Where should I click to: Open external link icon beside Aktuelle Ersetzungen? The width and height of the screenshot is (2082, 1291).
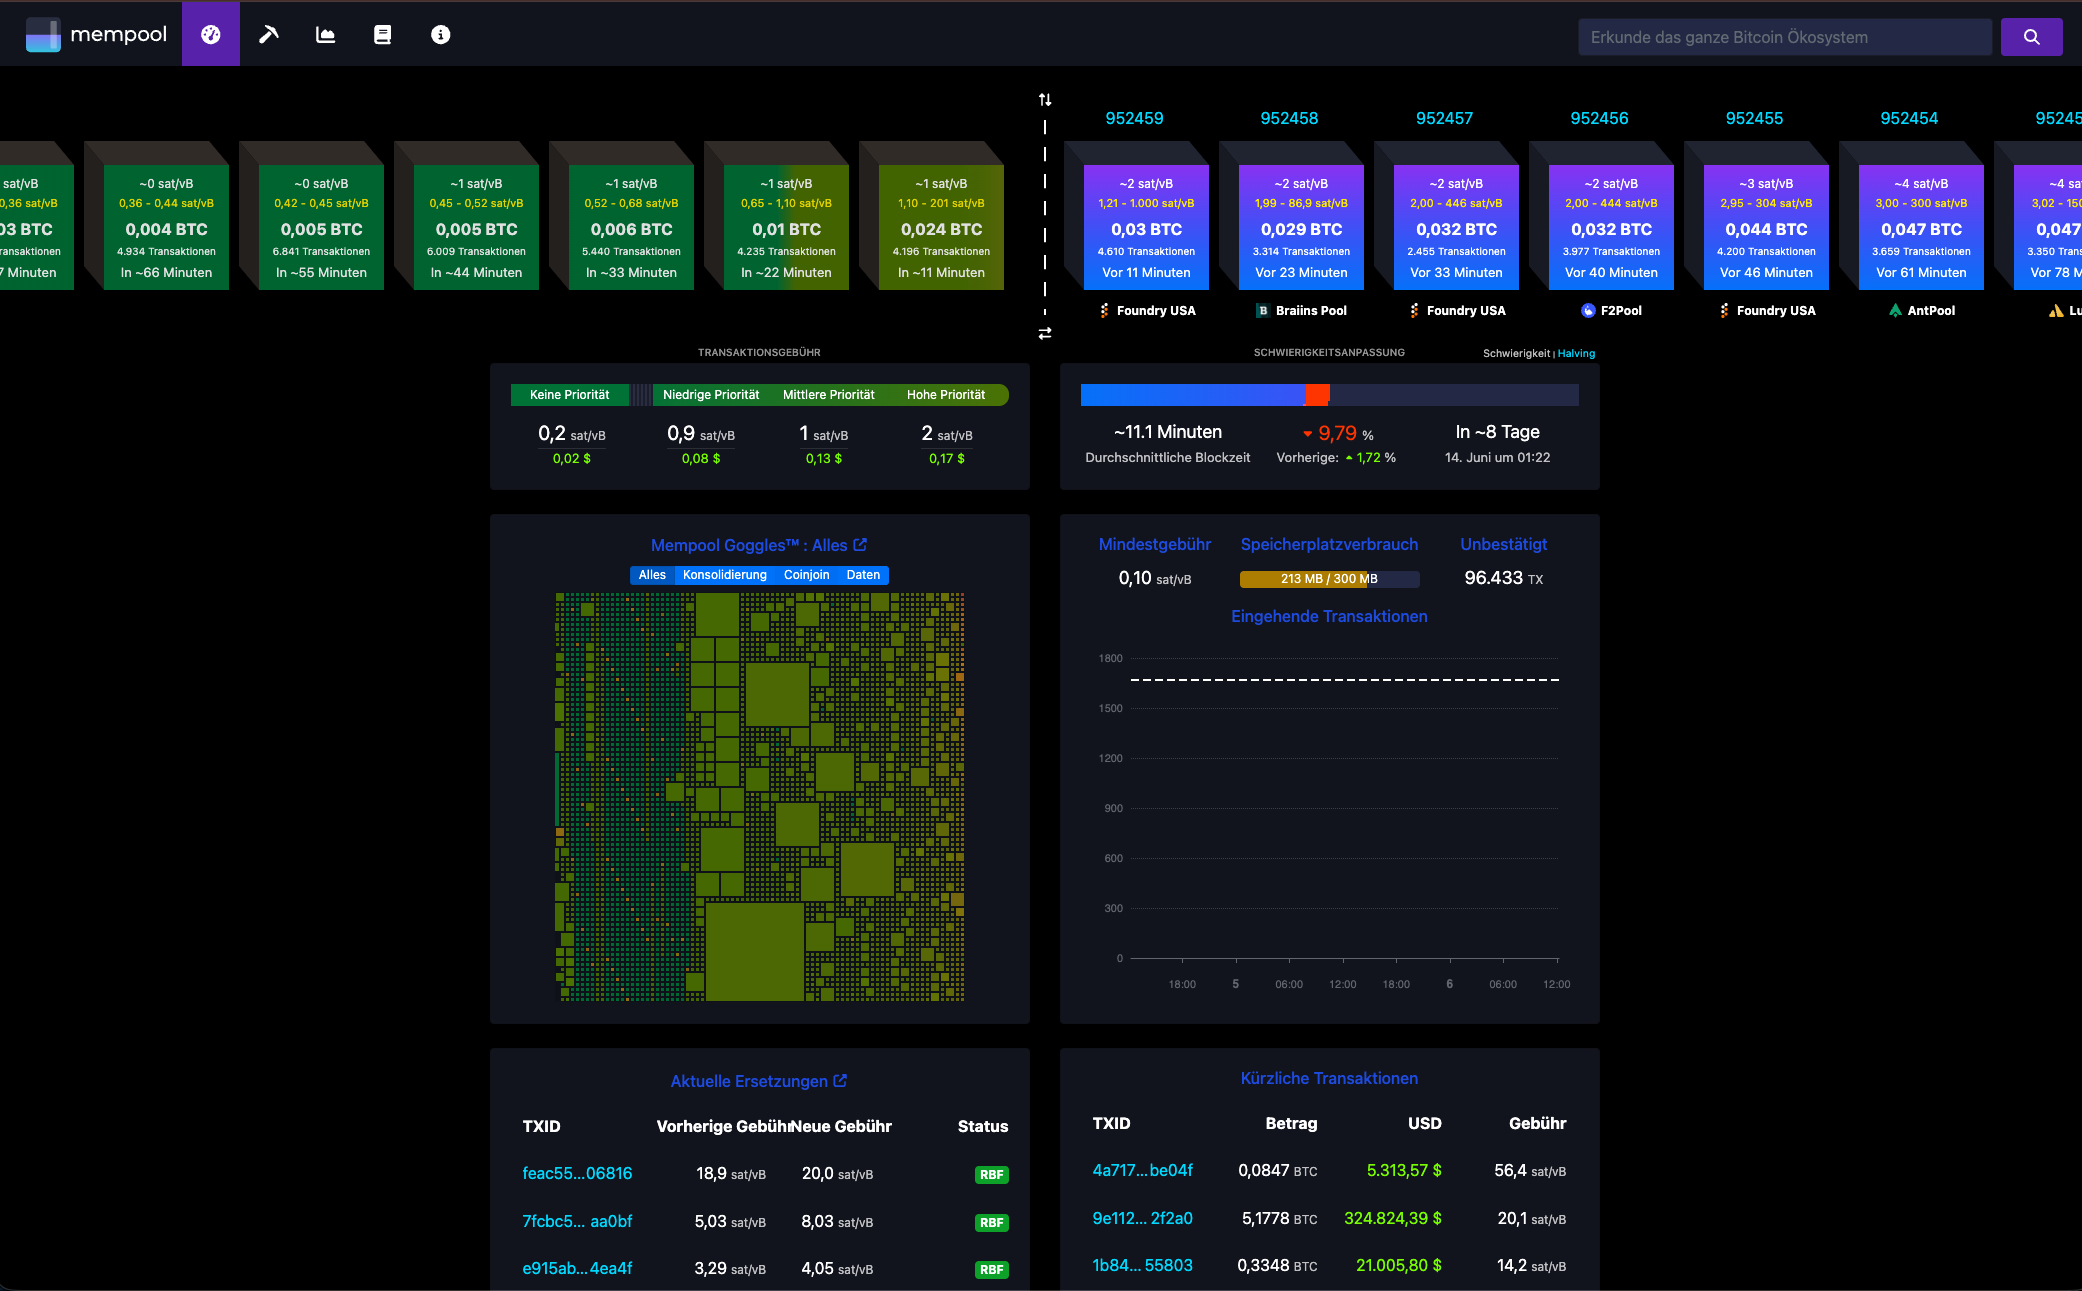click(840, 1081)
